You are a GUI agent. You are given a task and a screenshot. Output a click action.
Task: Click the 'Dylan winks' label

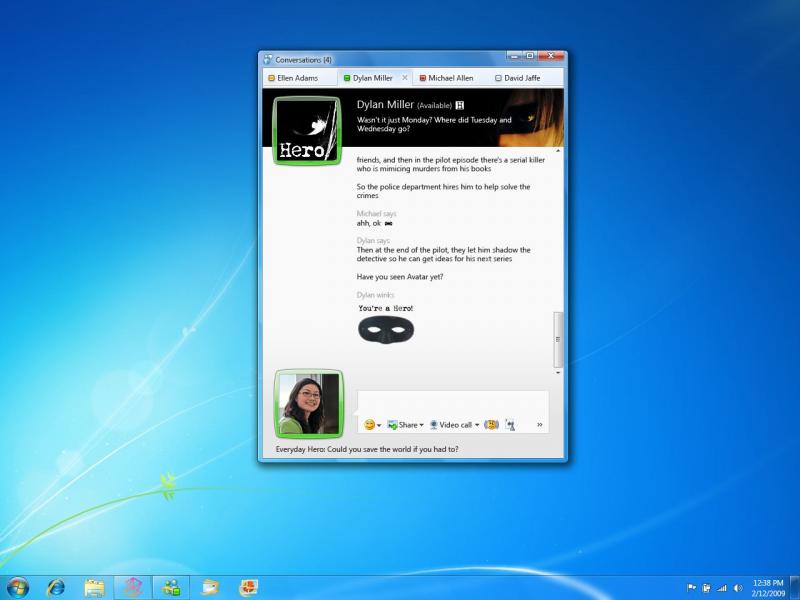[376, 295]
